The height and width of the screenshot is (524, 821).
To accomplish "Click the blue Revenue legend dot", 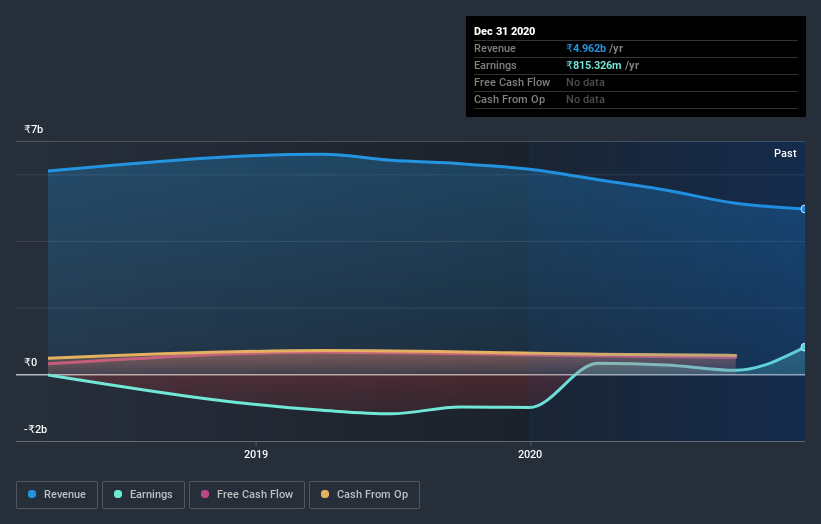I will 32,494.
